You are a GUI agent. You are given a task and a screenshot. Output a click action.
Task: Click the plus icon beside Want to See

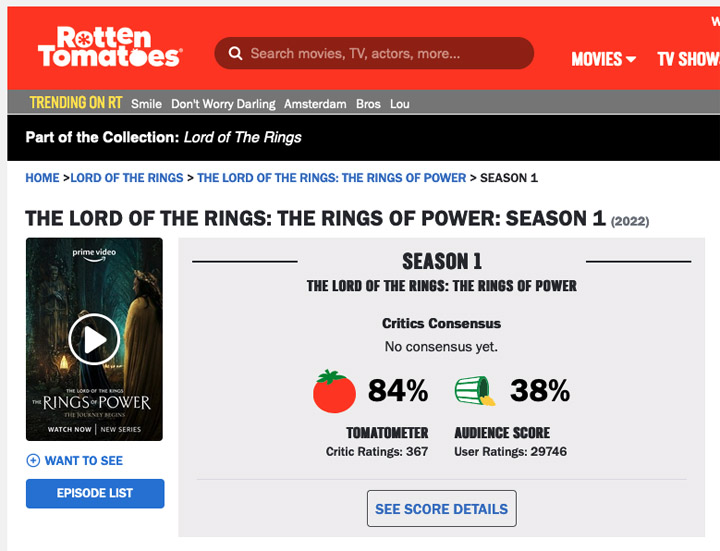[33, 461]
